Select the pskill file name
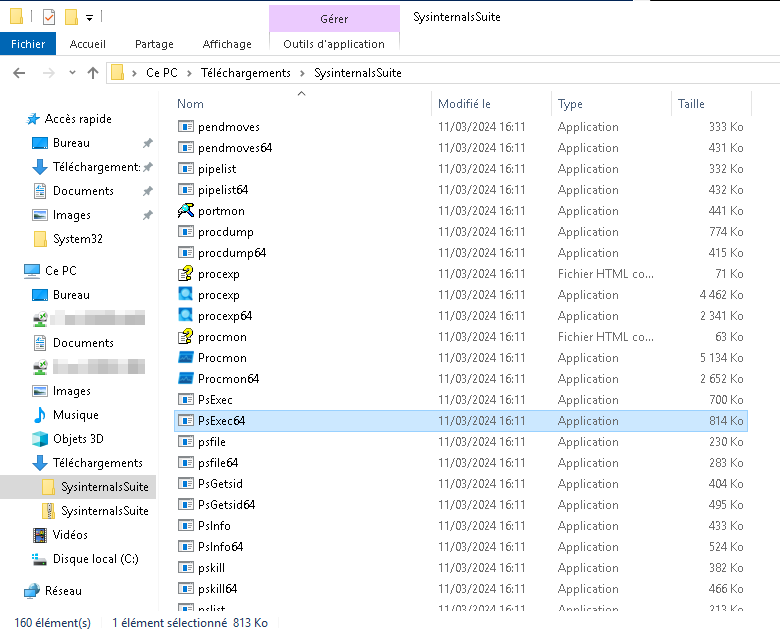The image size is (780, 634). click(x=211, y=568)
